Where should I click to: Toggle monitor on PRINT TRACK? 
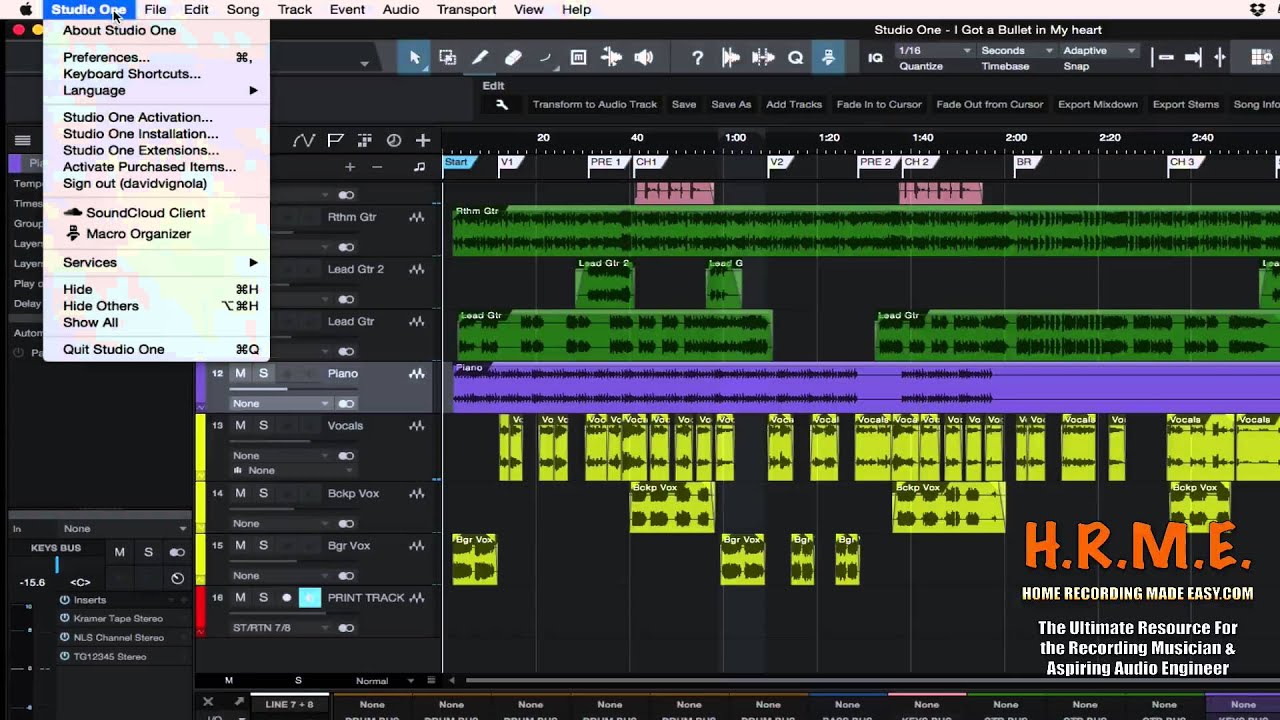[x=309, y=598]
